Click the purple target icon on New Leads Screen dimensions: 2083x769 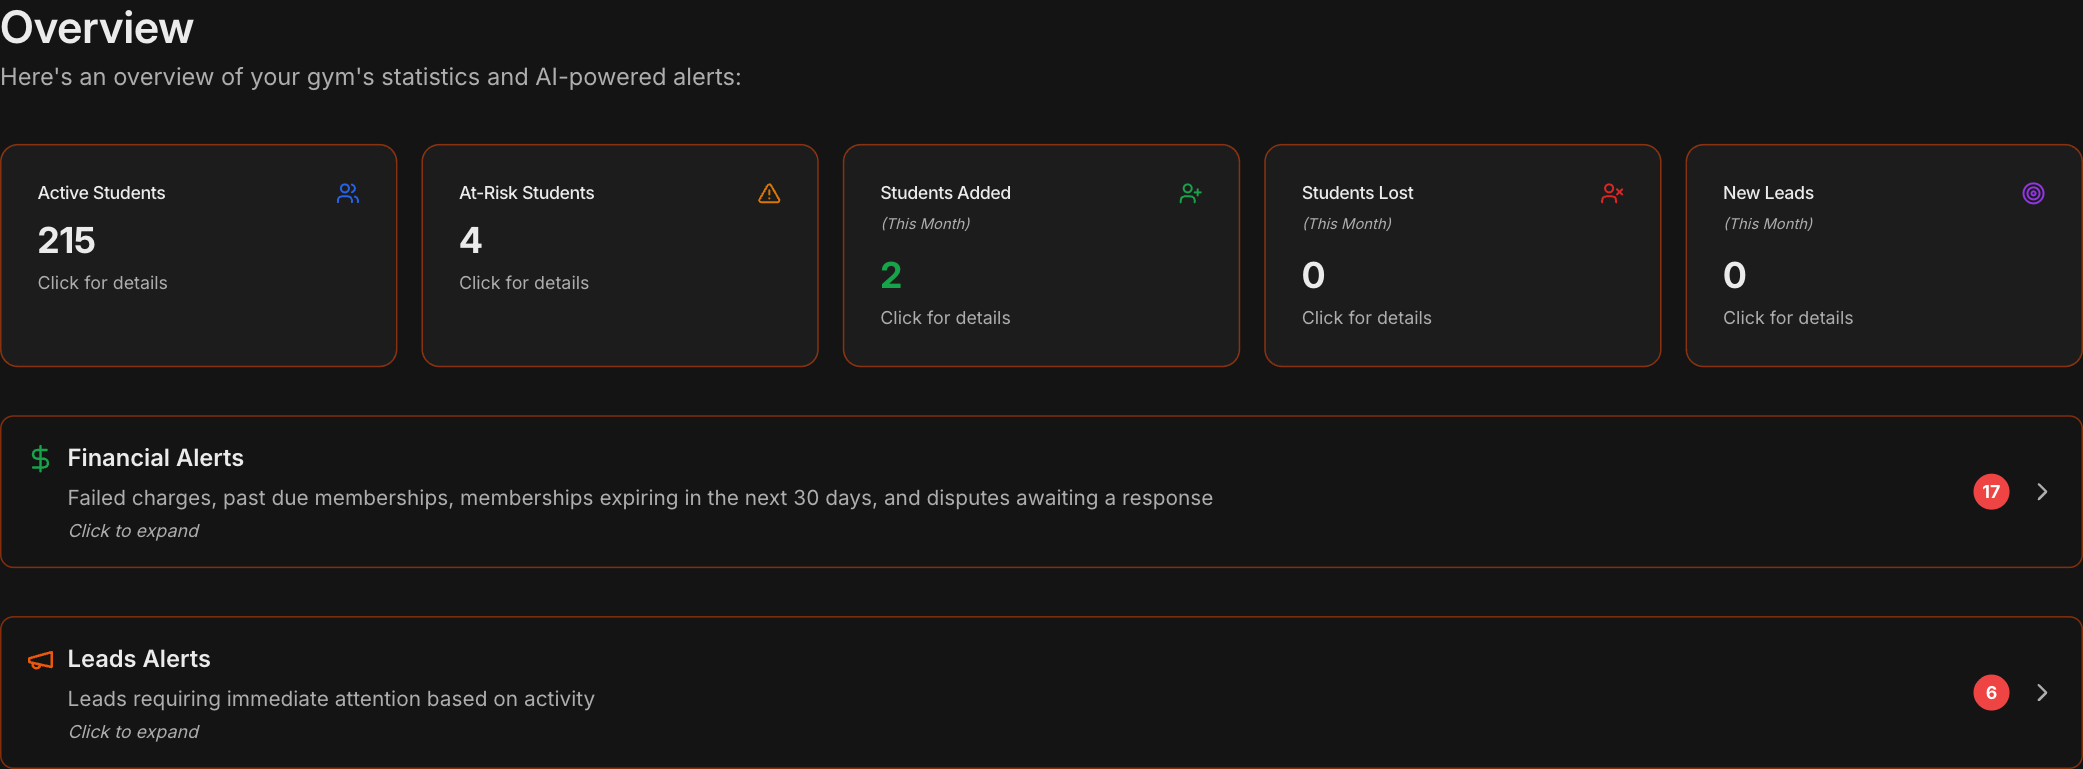coord(2033,193)
